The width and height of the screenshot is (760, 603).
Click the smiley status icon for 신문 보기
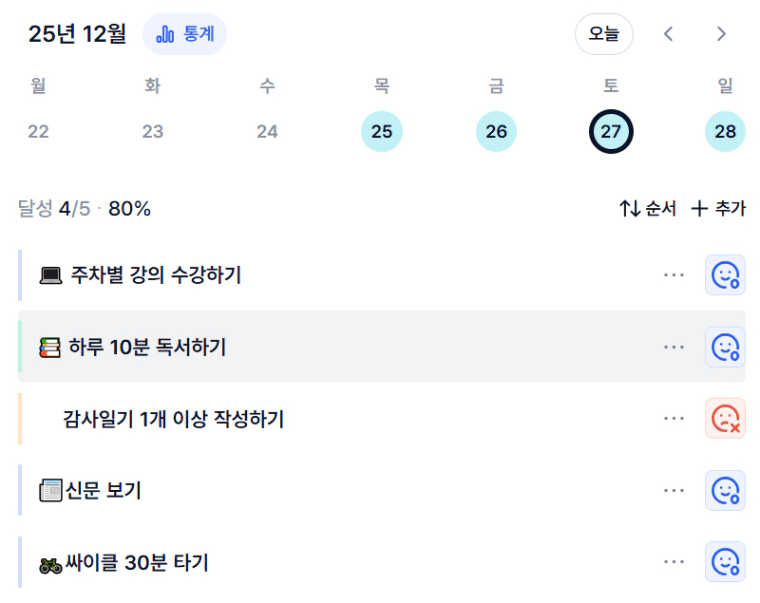tap(725, 491)
